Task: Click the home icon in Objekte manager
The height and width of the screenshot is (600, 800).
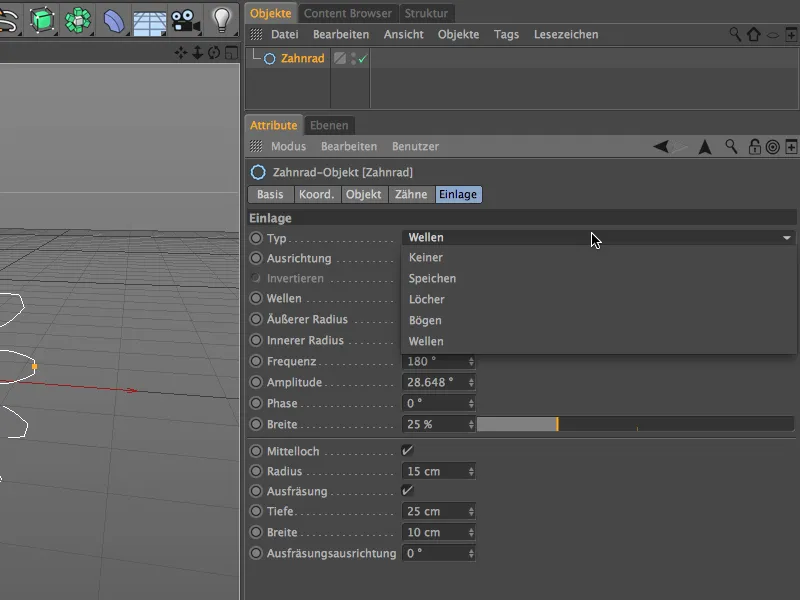Action: 753,34
